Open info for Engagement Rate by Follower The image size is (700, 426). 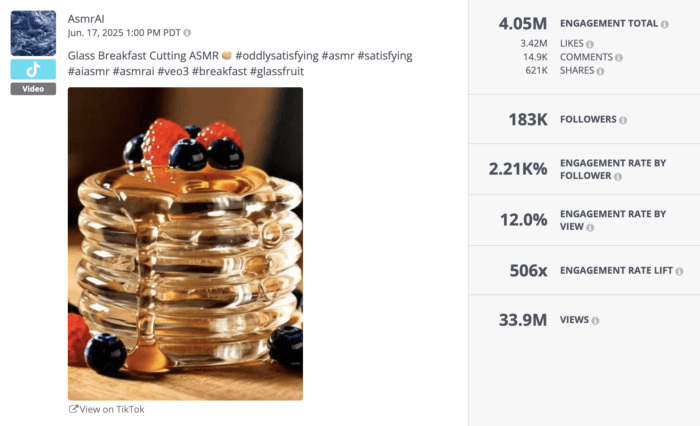click(x=617, y=176)
